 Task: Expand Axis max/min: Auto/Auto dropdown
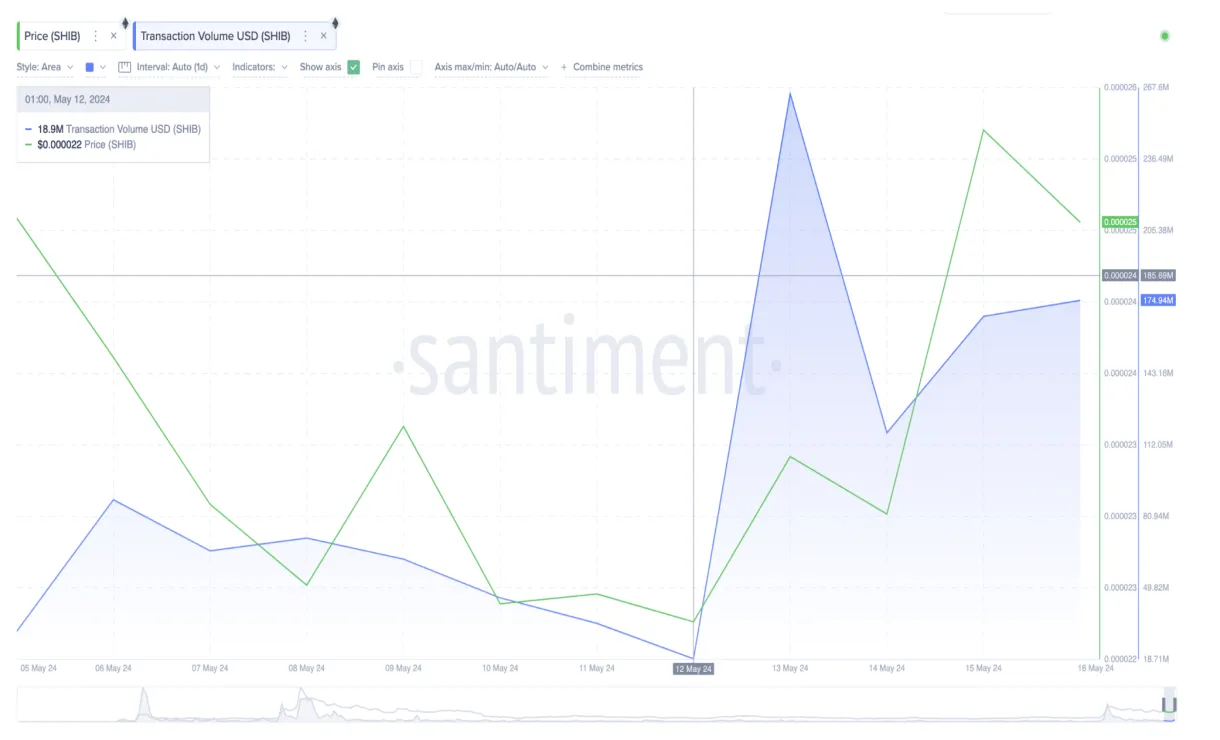(x=490, y=67)
